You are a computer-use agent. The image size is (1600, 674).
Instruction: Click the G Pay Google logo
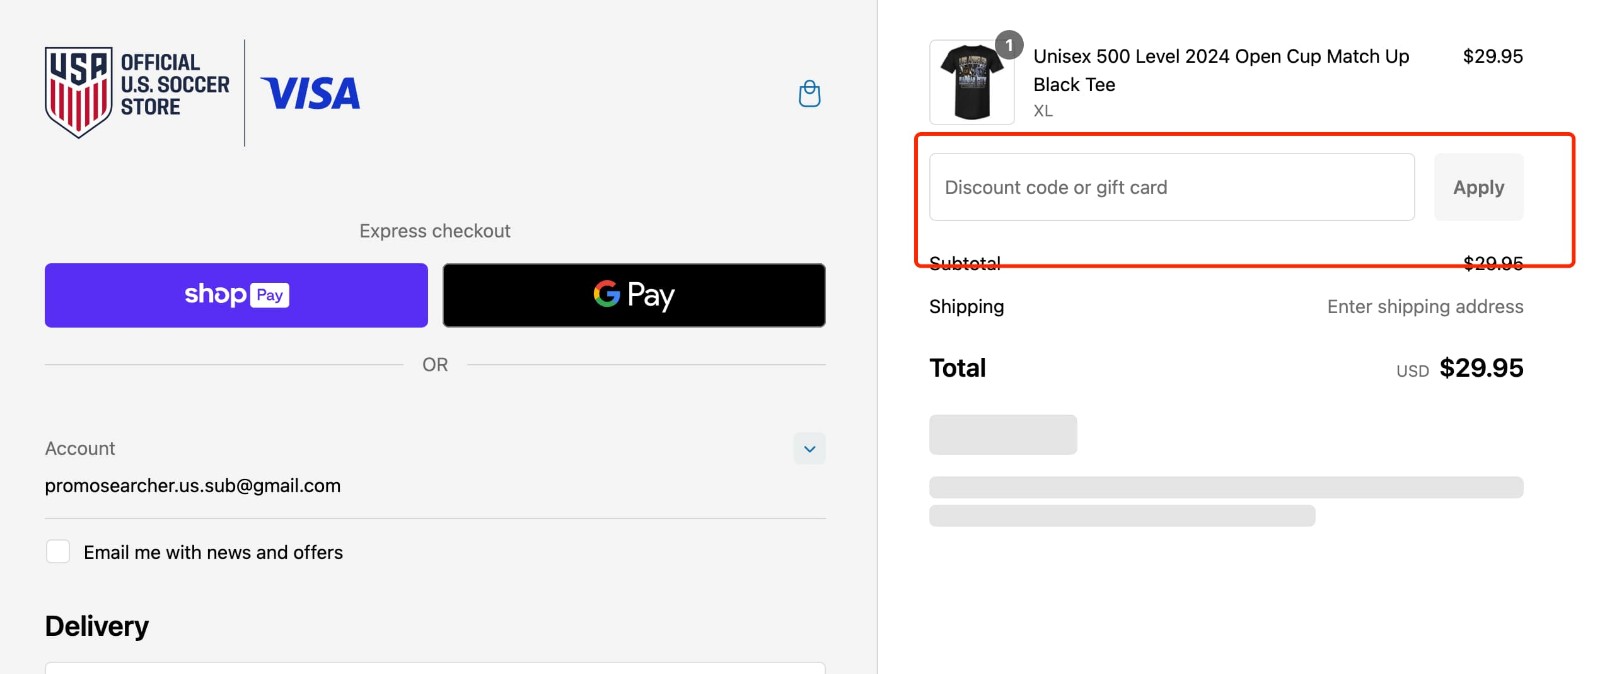pos(606,294)
